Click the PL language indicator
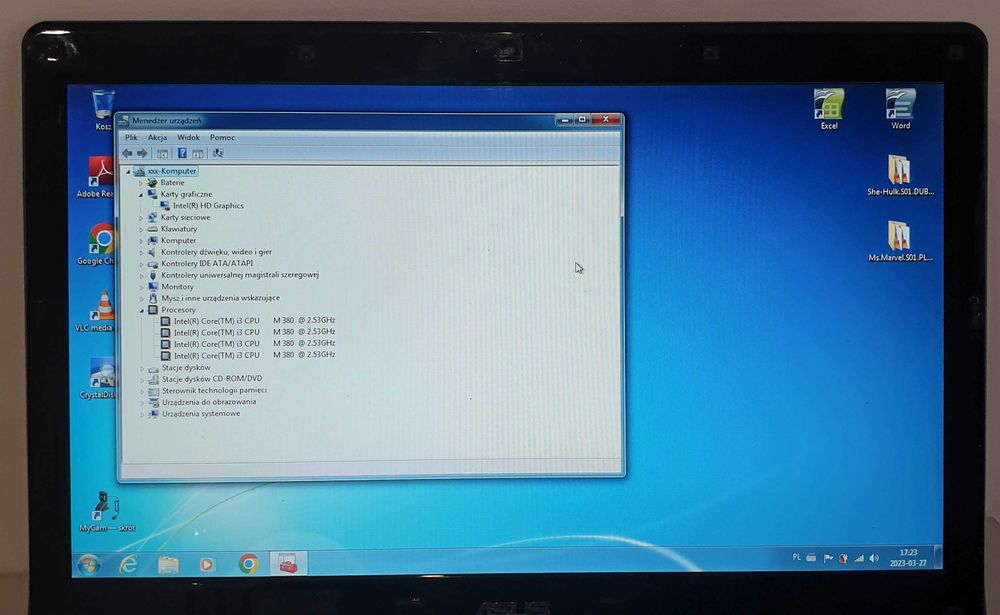The height and width of the screenshot is (615, 1000). (797, 557)
